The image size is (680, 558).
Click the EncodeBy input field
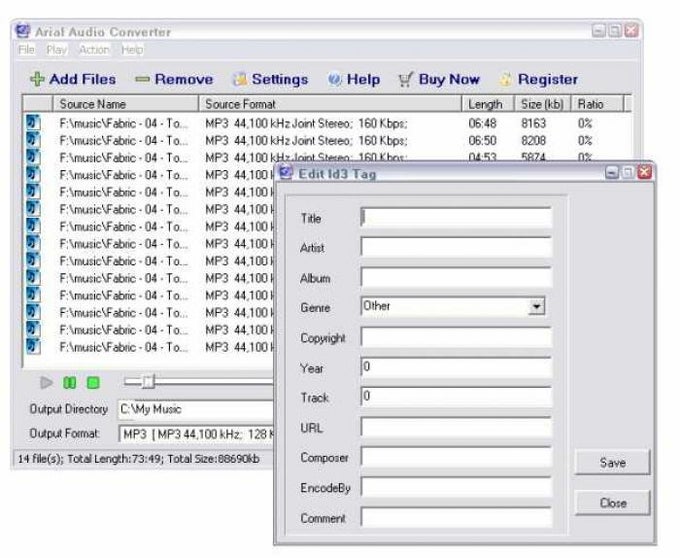(x=456, y=487)
